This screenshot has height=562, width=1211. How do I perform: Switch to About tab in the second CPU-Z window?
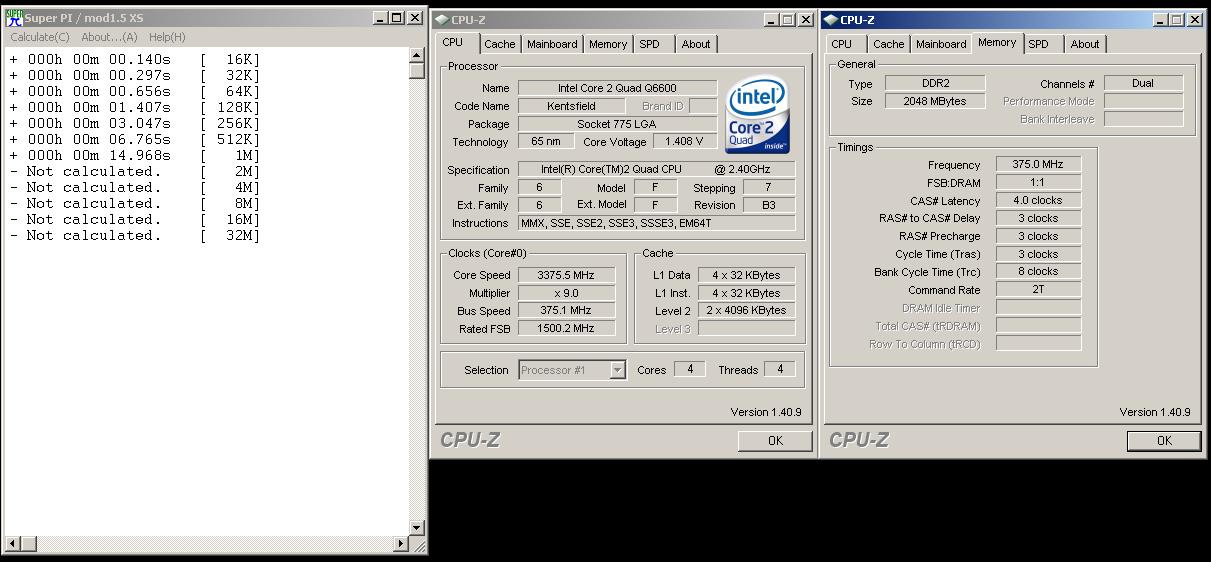(x=1085, y=44)
